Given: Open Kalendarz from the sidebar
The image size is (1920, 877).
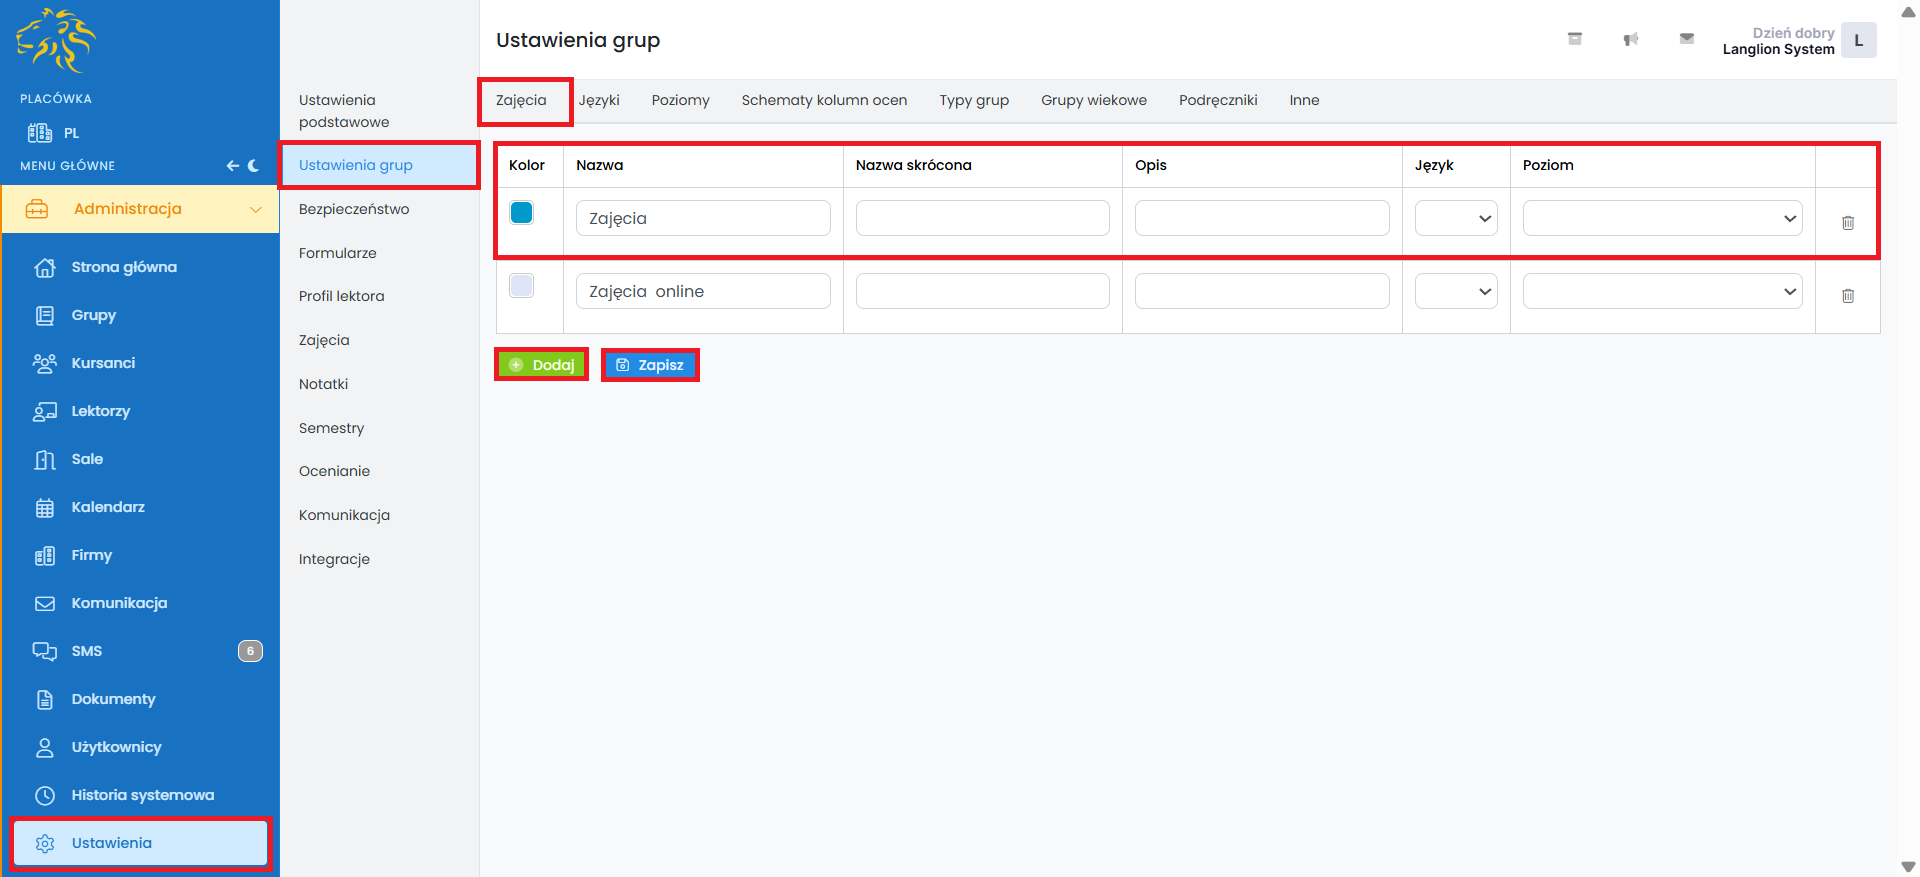Looking at the screenshot, I should pos(108,507).
